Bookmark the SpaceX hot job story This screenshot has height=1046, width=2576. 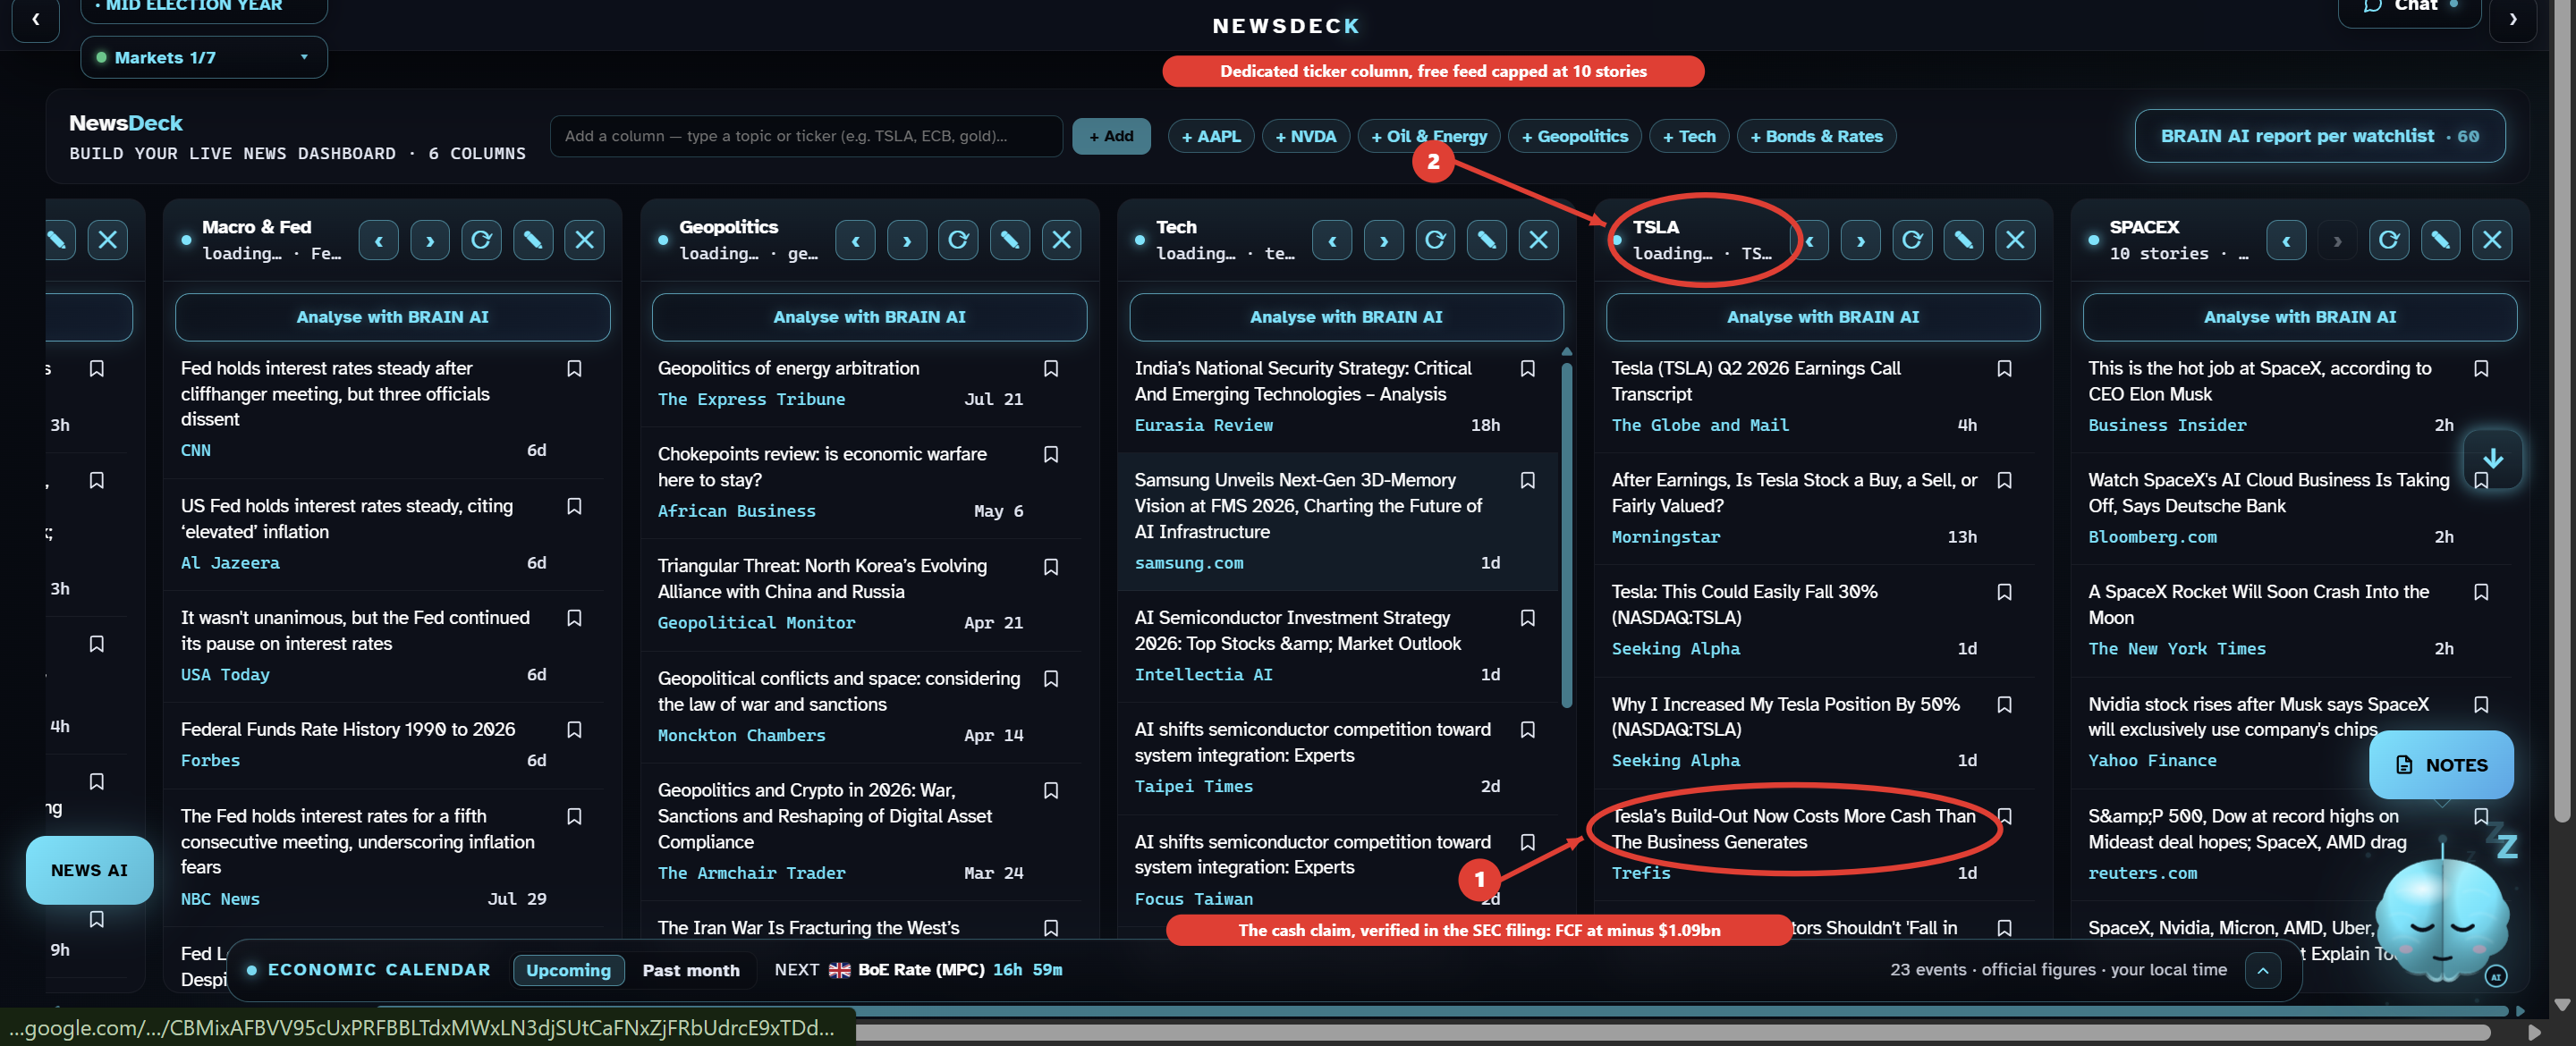[x=2482, y=369]
